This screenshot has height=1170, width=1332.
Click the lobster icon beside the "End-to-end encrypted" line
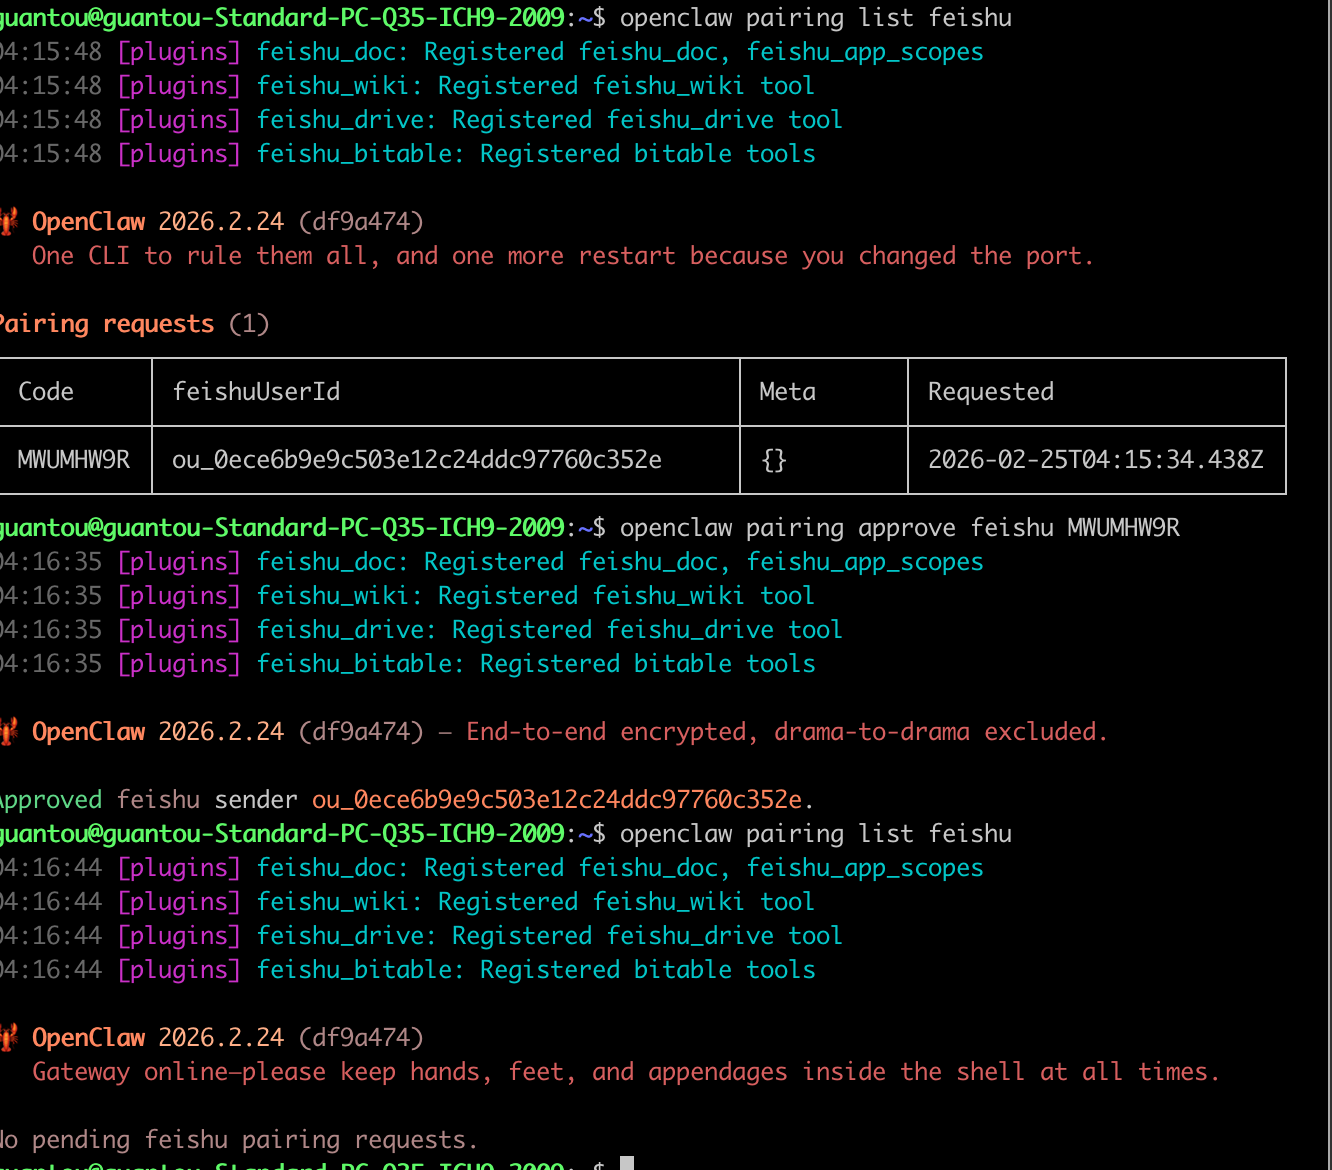[x=8, y=731]
